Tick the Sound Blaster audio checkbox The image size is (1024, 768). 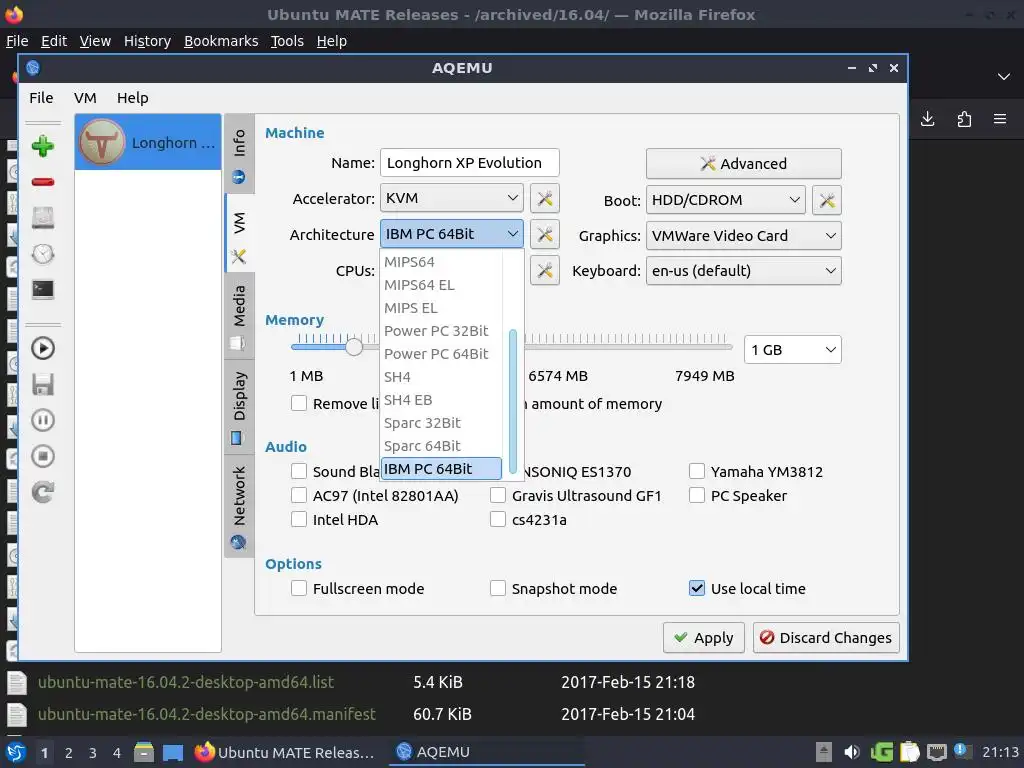pyautogui.click(x=299, y=472)
